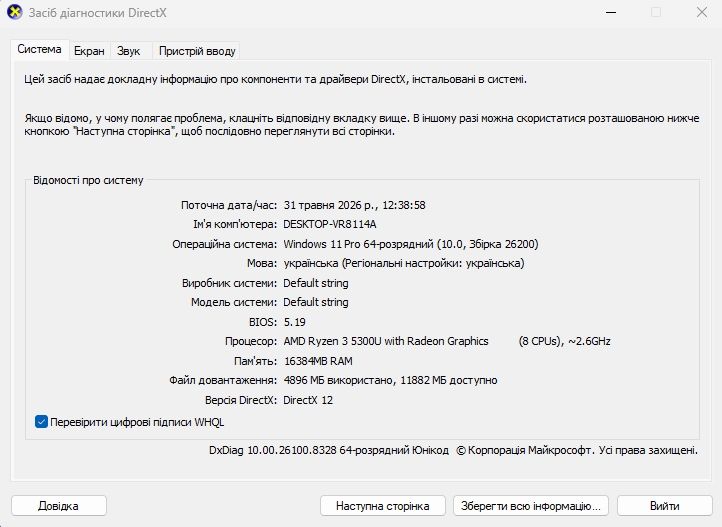Switch to the Екран tab

pos(89,51)
